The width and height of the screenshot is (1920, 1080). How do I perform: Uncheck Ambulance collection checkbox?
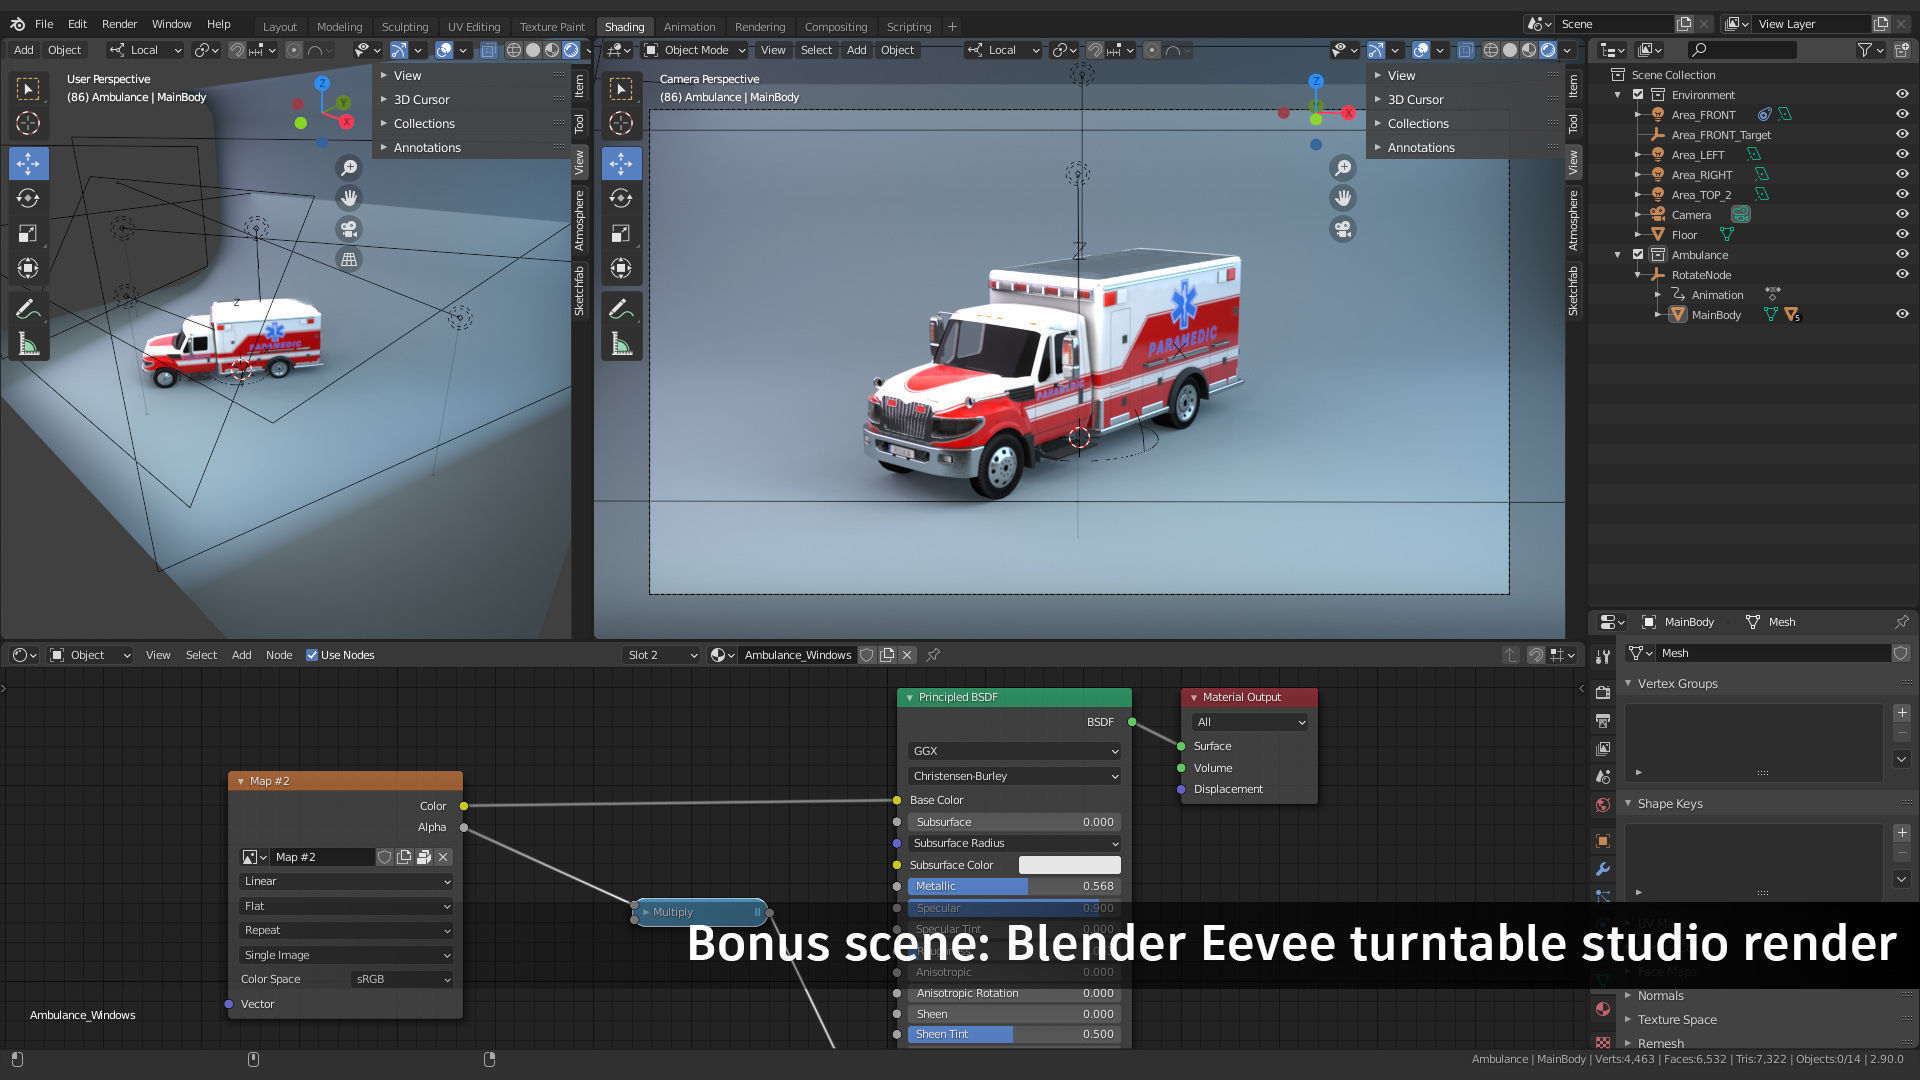[1638, 255]
